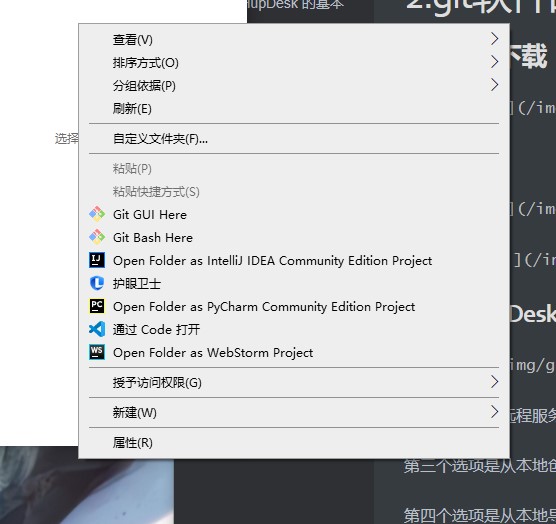
Task: Choose 粘贴快捷方式(S) entry
Action: (x=294, y=191)
